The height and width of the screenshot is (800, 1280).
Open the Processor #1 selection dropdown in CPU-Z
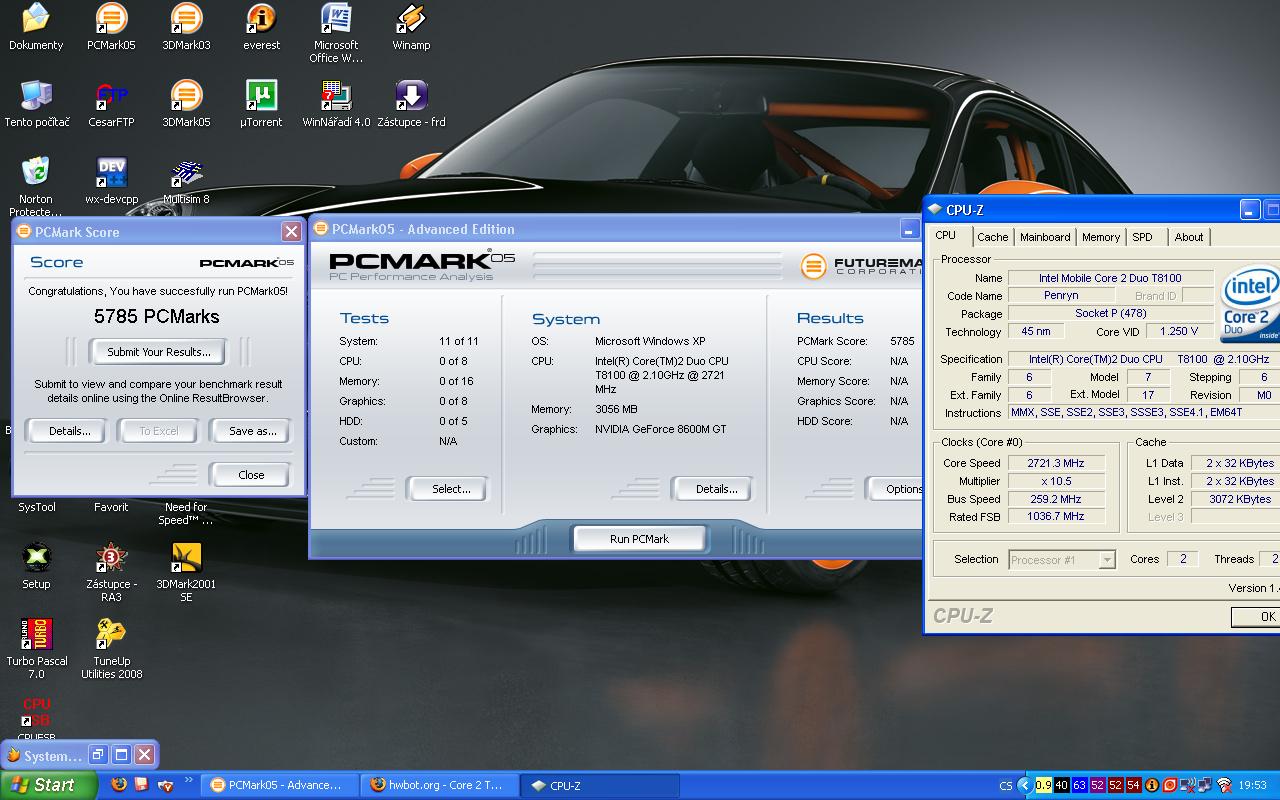(1062, 560)
